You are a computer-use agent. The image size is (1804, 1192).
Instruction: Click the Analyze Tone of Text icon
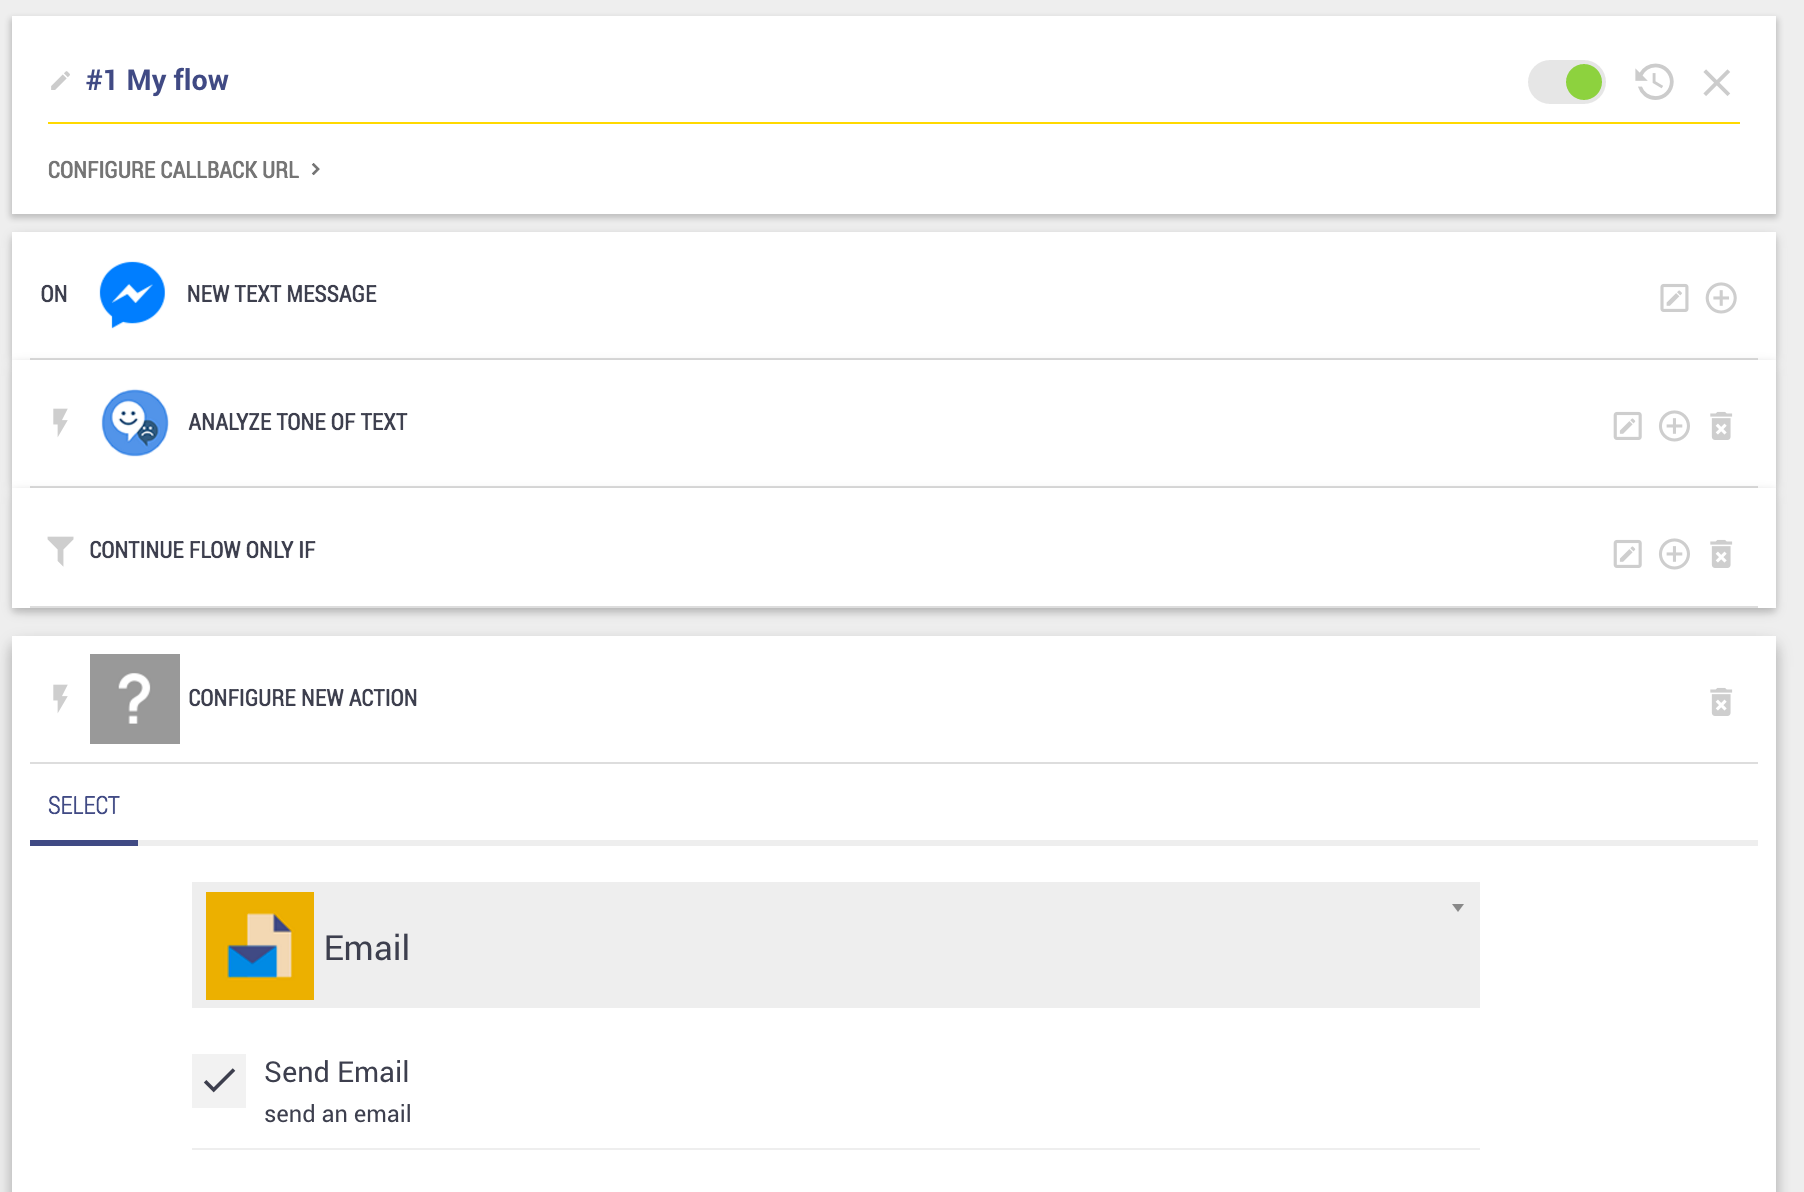click(134, 422)
